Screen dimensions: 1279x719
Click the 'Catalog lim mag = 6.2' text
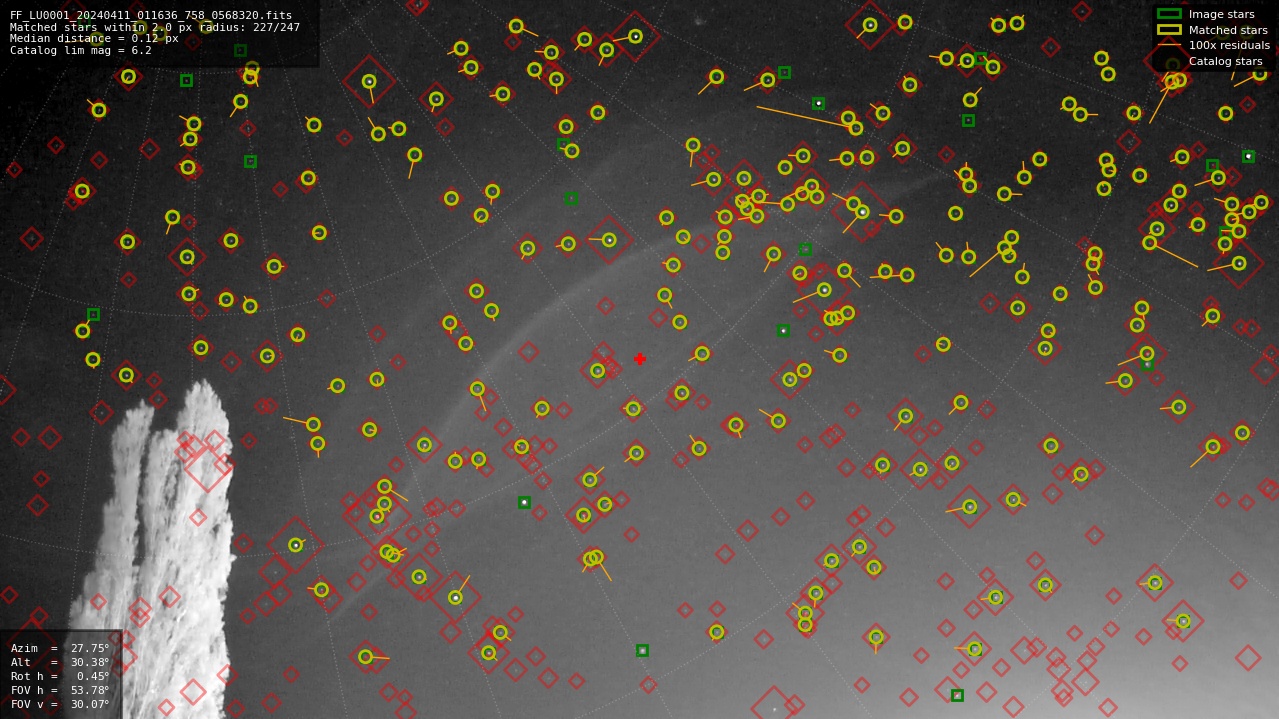tap(81, 50)
